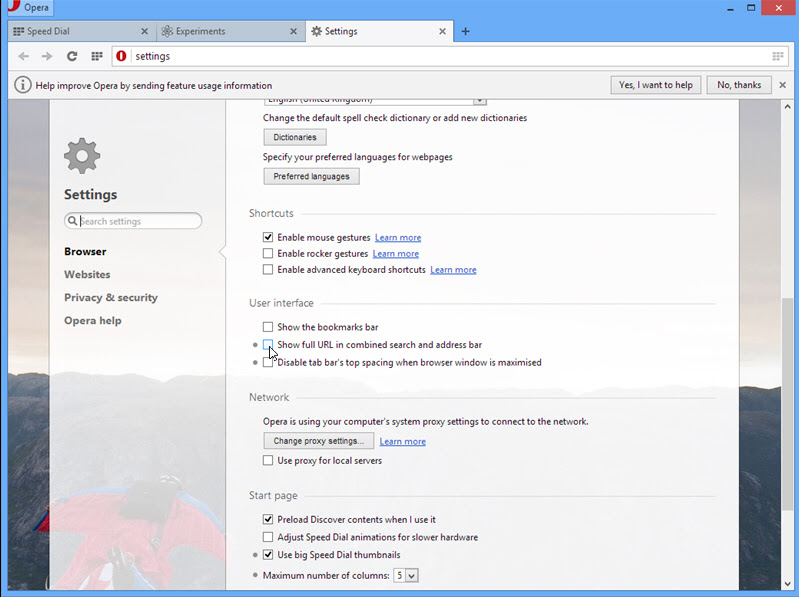Click the Search settings field
Screen dimensions: 799x597
134,221
